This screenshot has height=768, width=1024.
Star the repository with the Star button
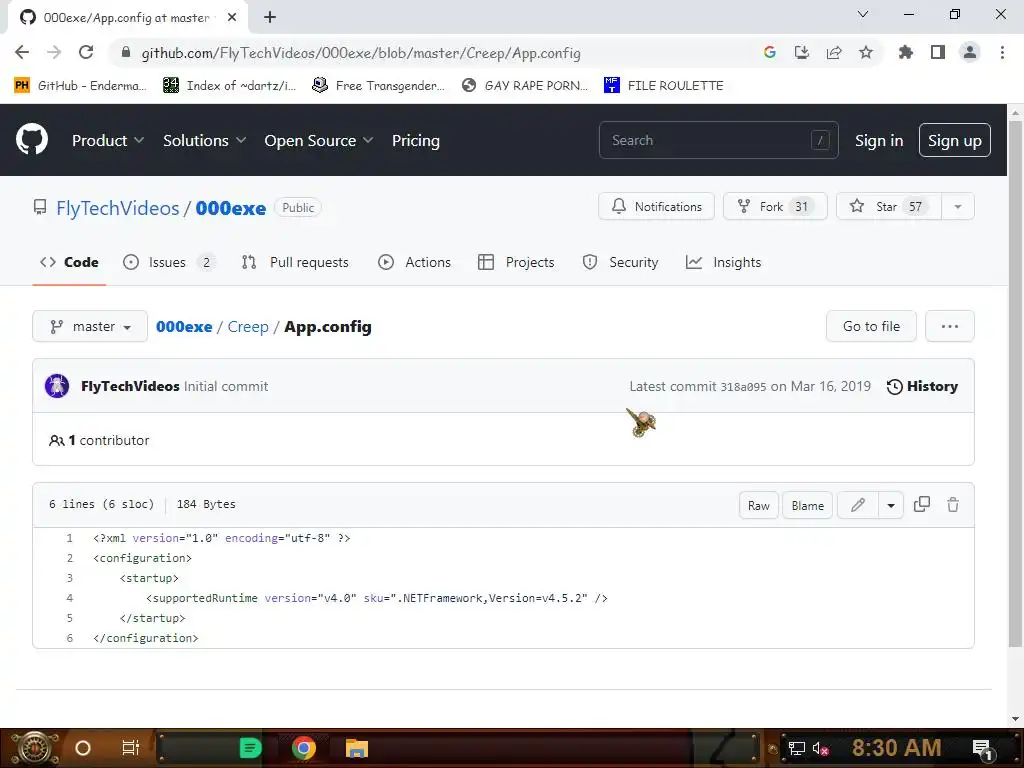click(888, 206)
